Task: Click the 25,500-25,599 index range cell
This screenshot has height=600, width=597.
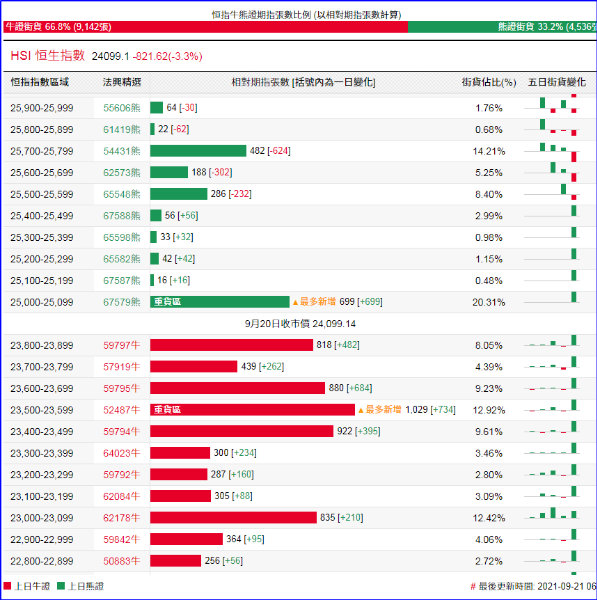Action: tap(42, 194)
